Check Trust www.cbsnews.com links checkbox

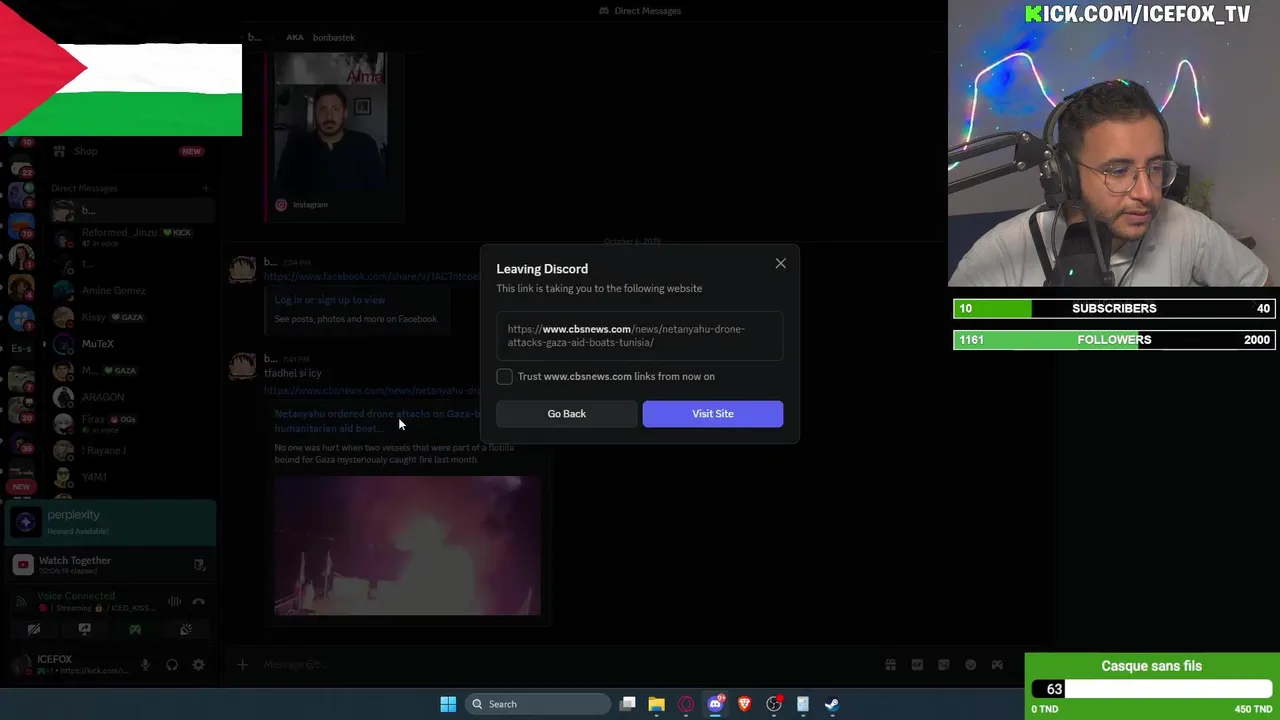pyautogui.click(x=505, y=377)
